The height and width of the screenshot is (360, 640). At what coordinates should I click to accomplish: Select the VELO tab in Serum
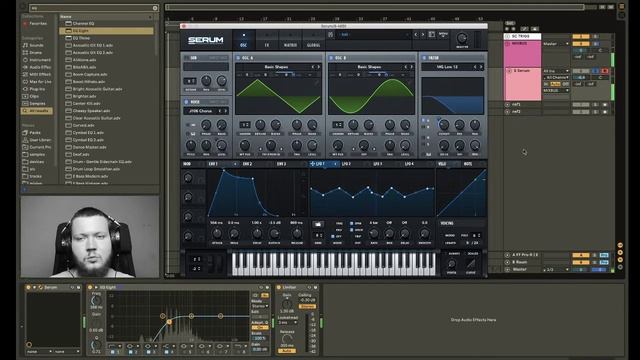coord(442,164)
